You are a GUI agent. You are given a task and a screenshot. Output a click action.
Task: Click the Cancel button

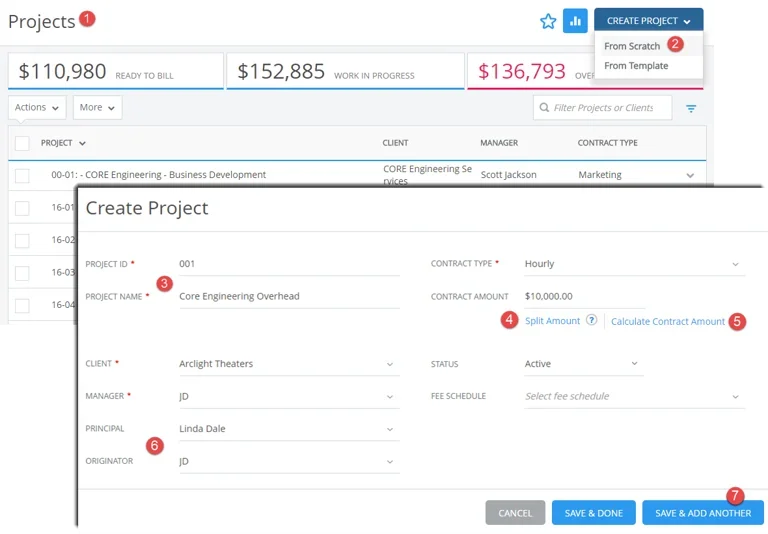(x=515, y=513)
